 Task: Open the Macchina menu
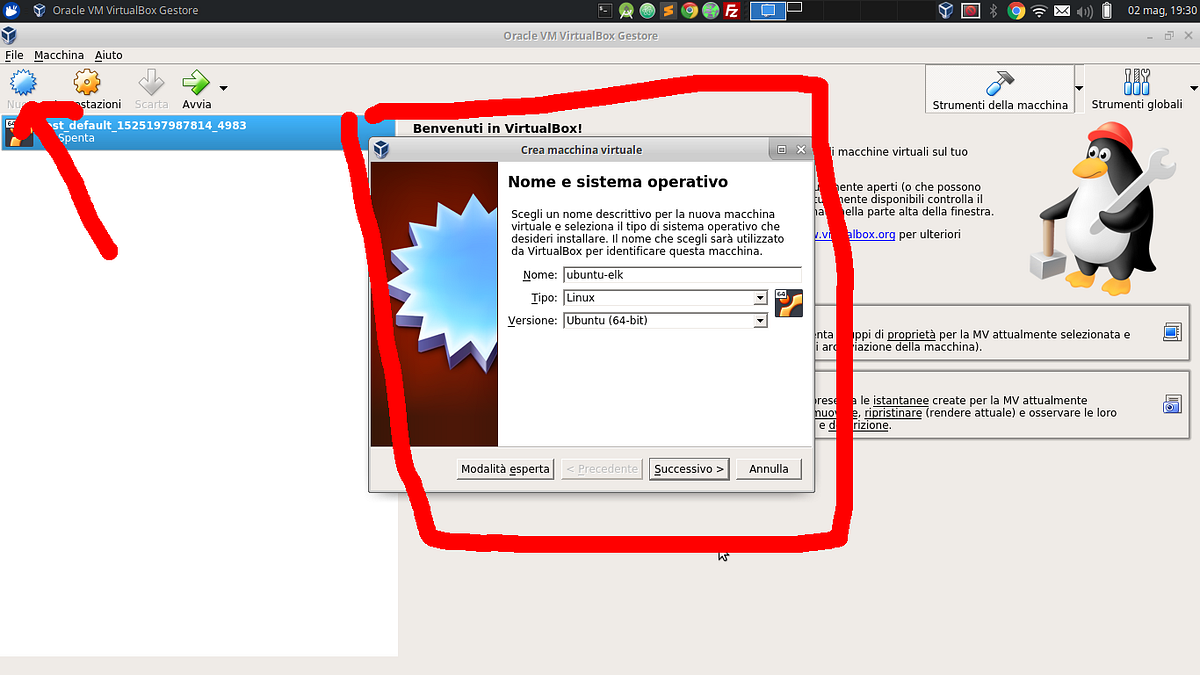coord(59,55)
